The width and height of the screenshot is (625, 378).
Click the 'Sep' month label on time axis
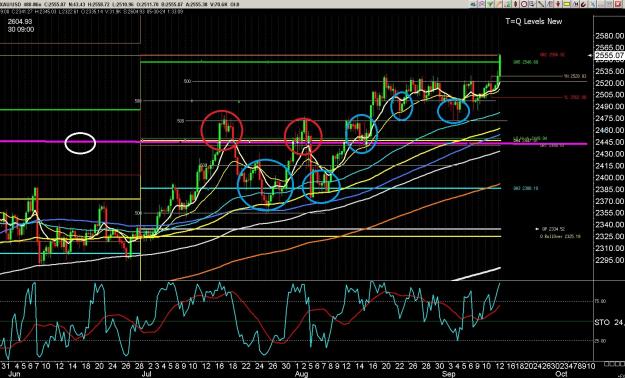tap(450, 374)
